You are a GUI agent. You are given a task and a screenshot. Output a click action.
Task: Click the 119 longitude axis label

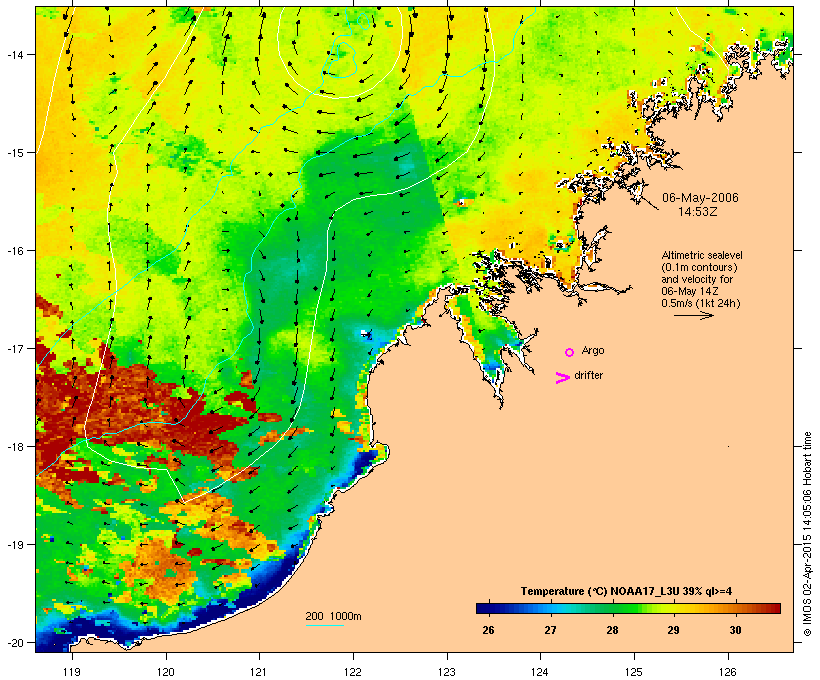[72, 672]
